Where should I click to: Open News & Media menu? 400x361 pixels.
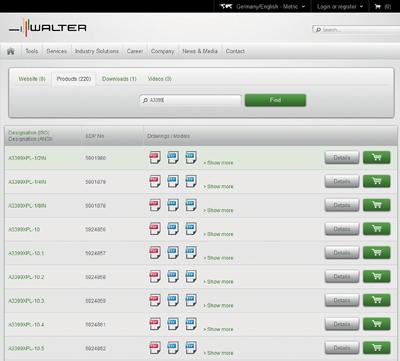pos(200,51)
